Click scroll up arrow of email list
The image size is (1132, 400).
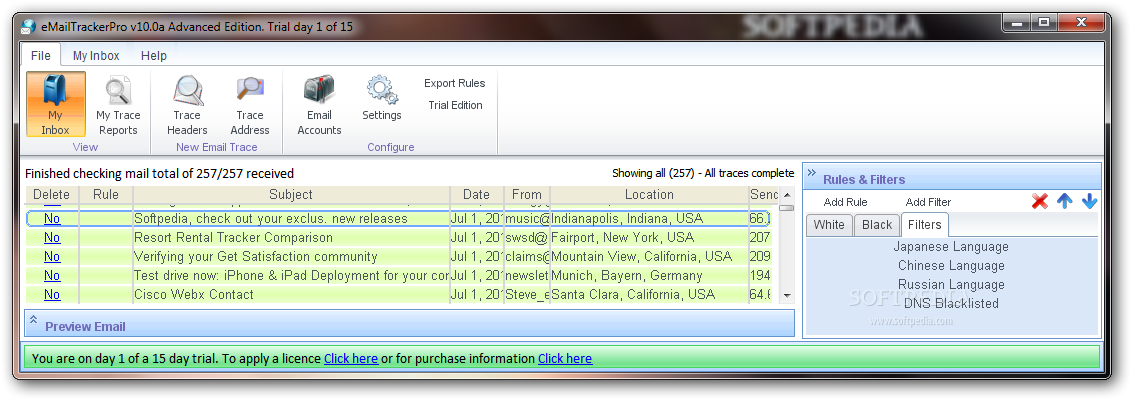pyautogui.click(x=787, y=194)
